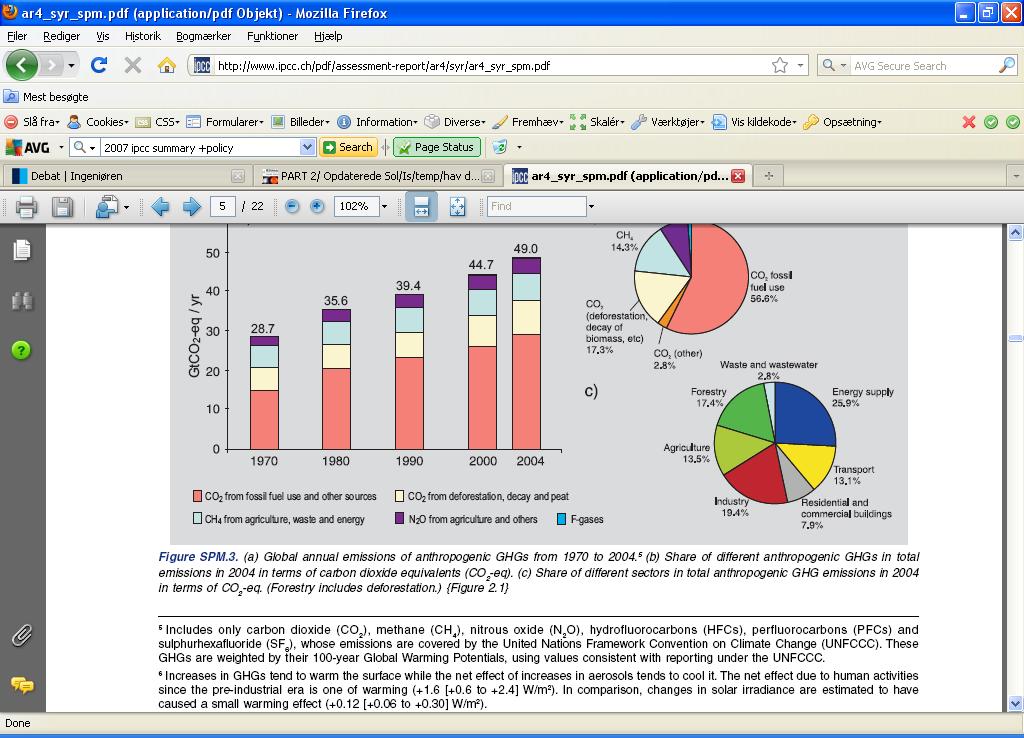Start AVG Secure Search with magnifier icon
1024x738 pixels.
[1007, 65]
